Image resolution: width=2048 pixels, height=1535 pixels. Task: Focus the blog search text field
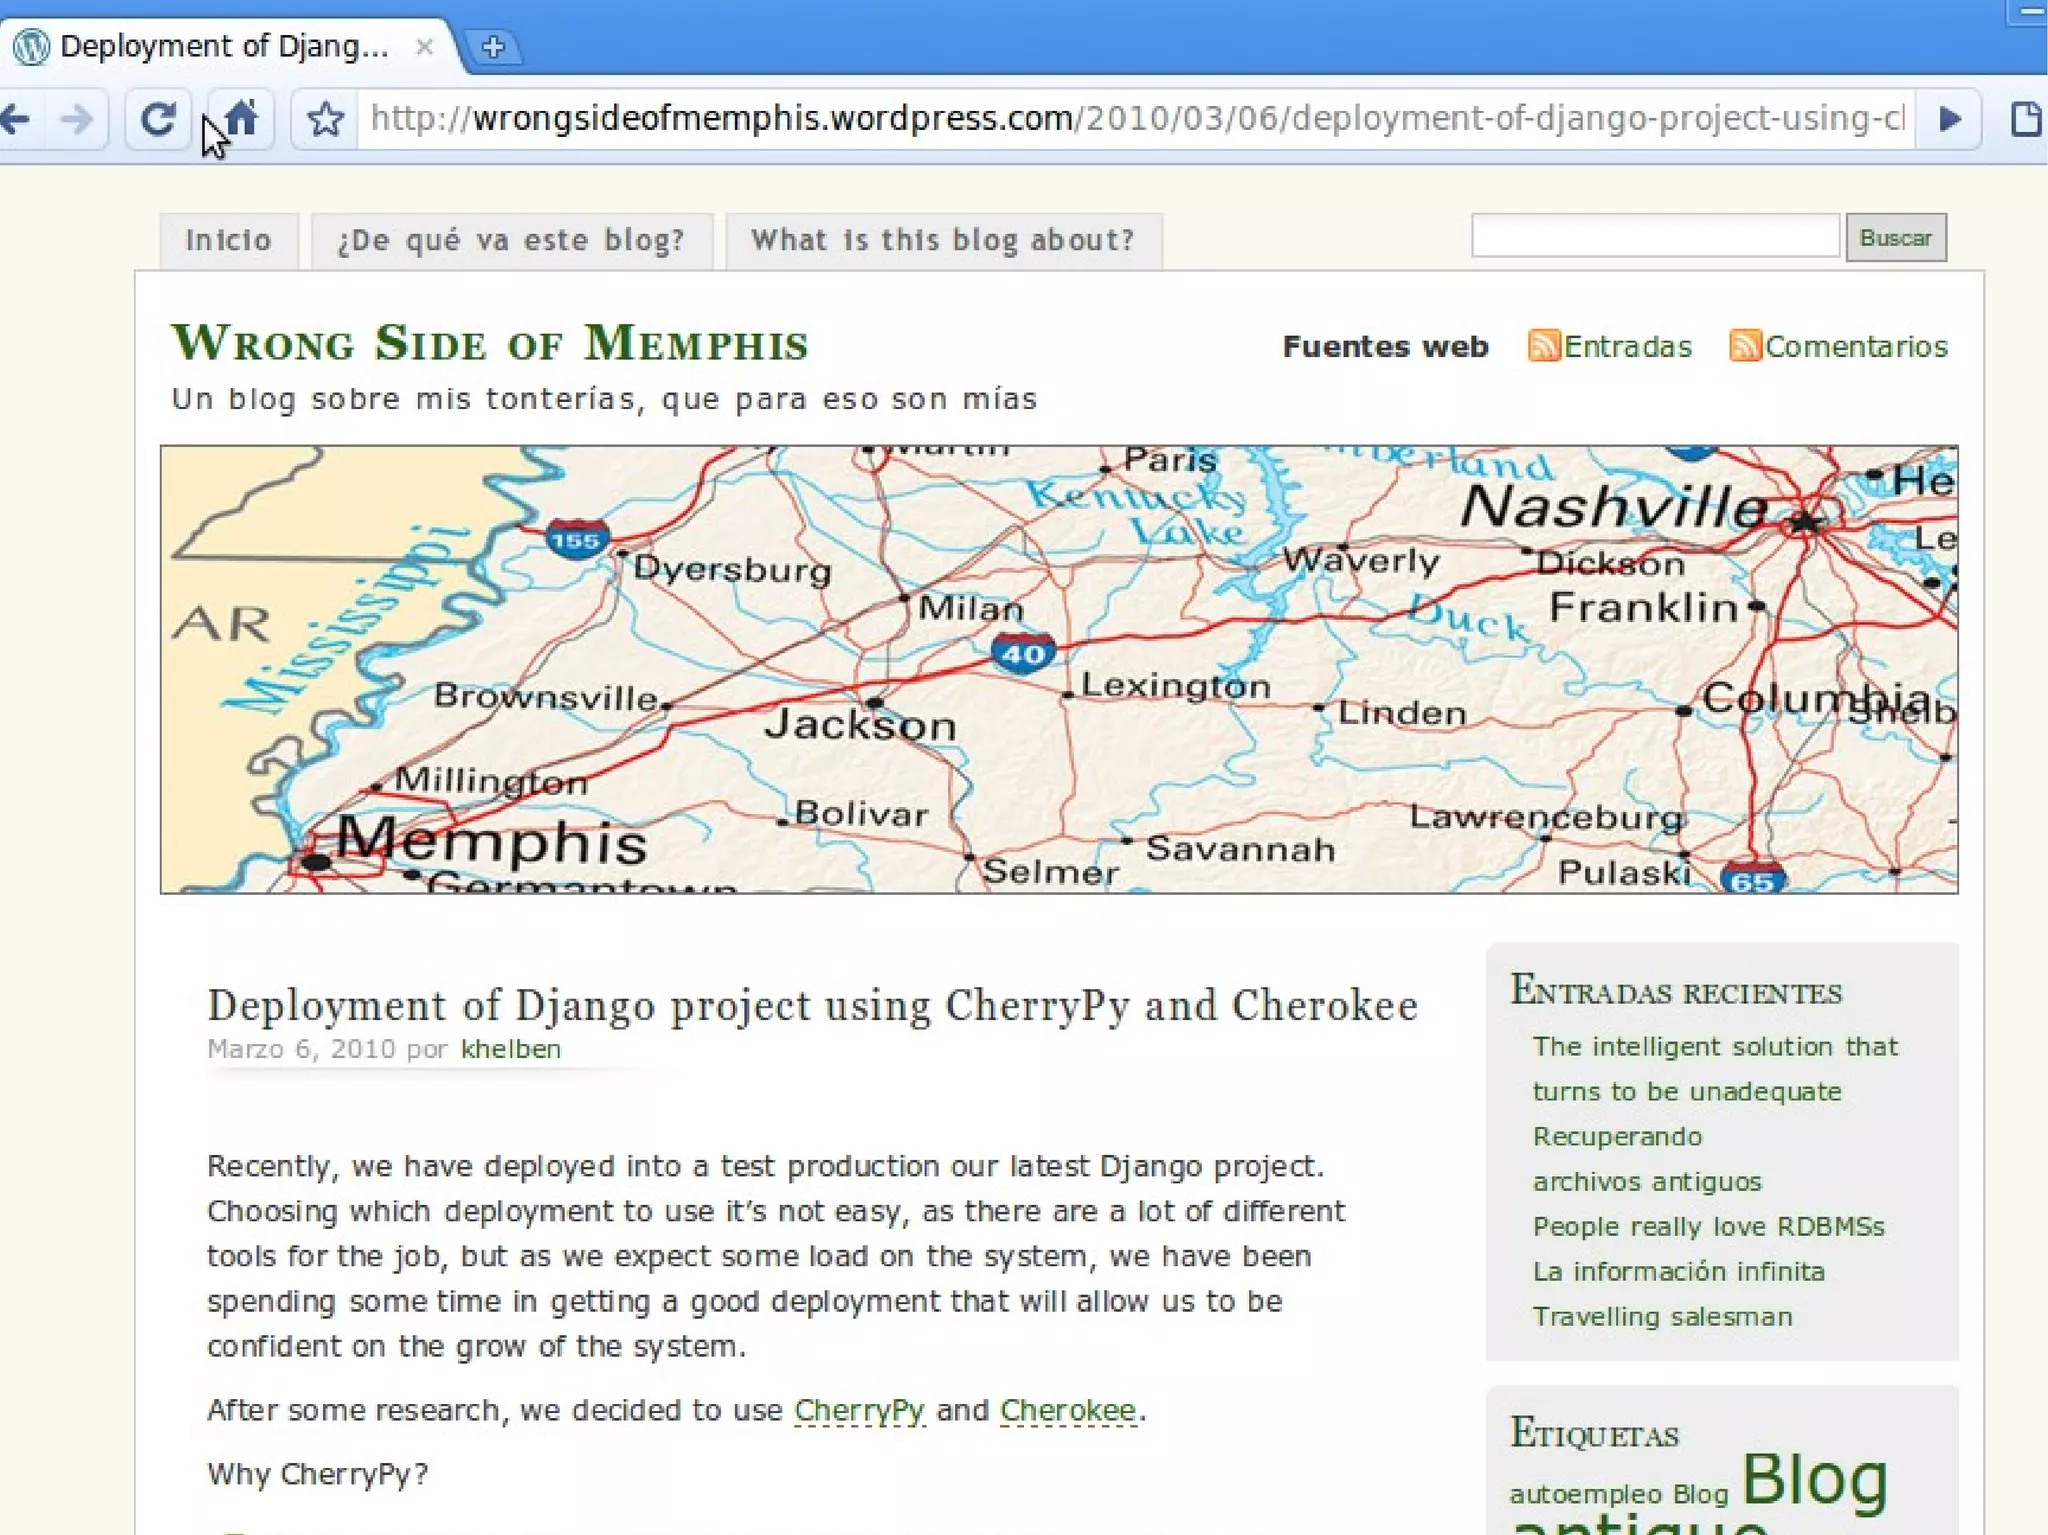pos(1655,236)
